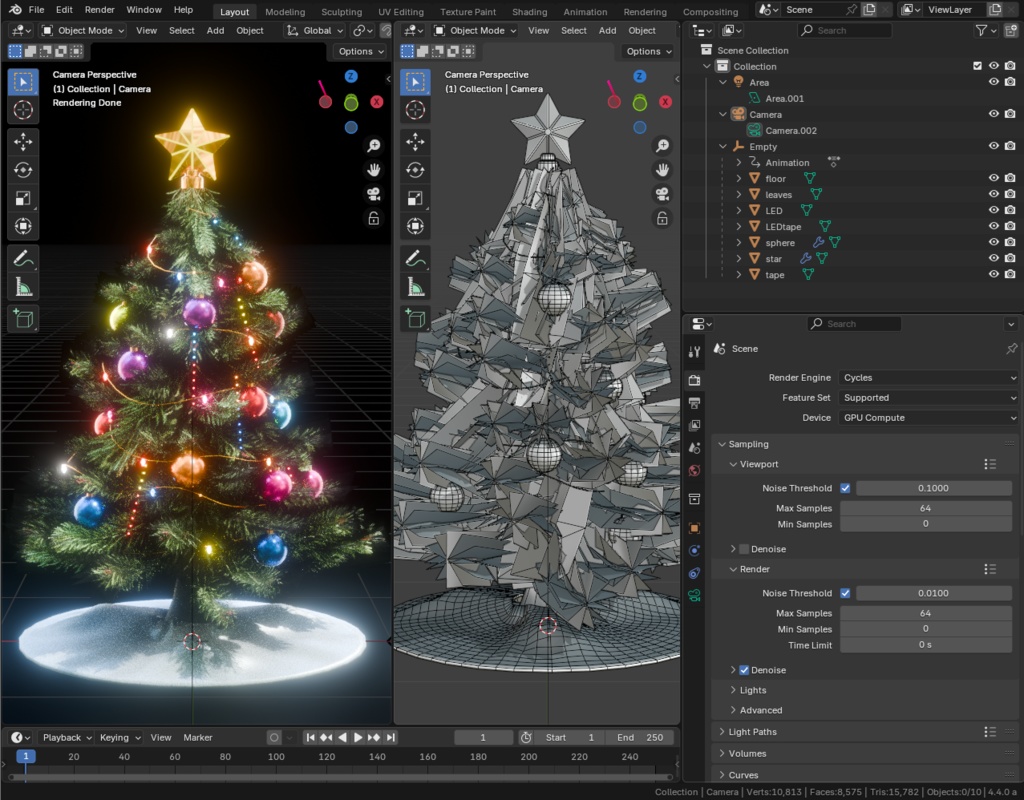Select the Move tool in left viewport

[x=23, y=142]
